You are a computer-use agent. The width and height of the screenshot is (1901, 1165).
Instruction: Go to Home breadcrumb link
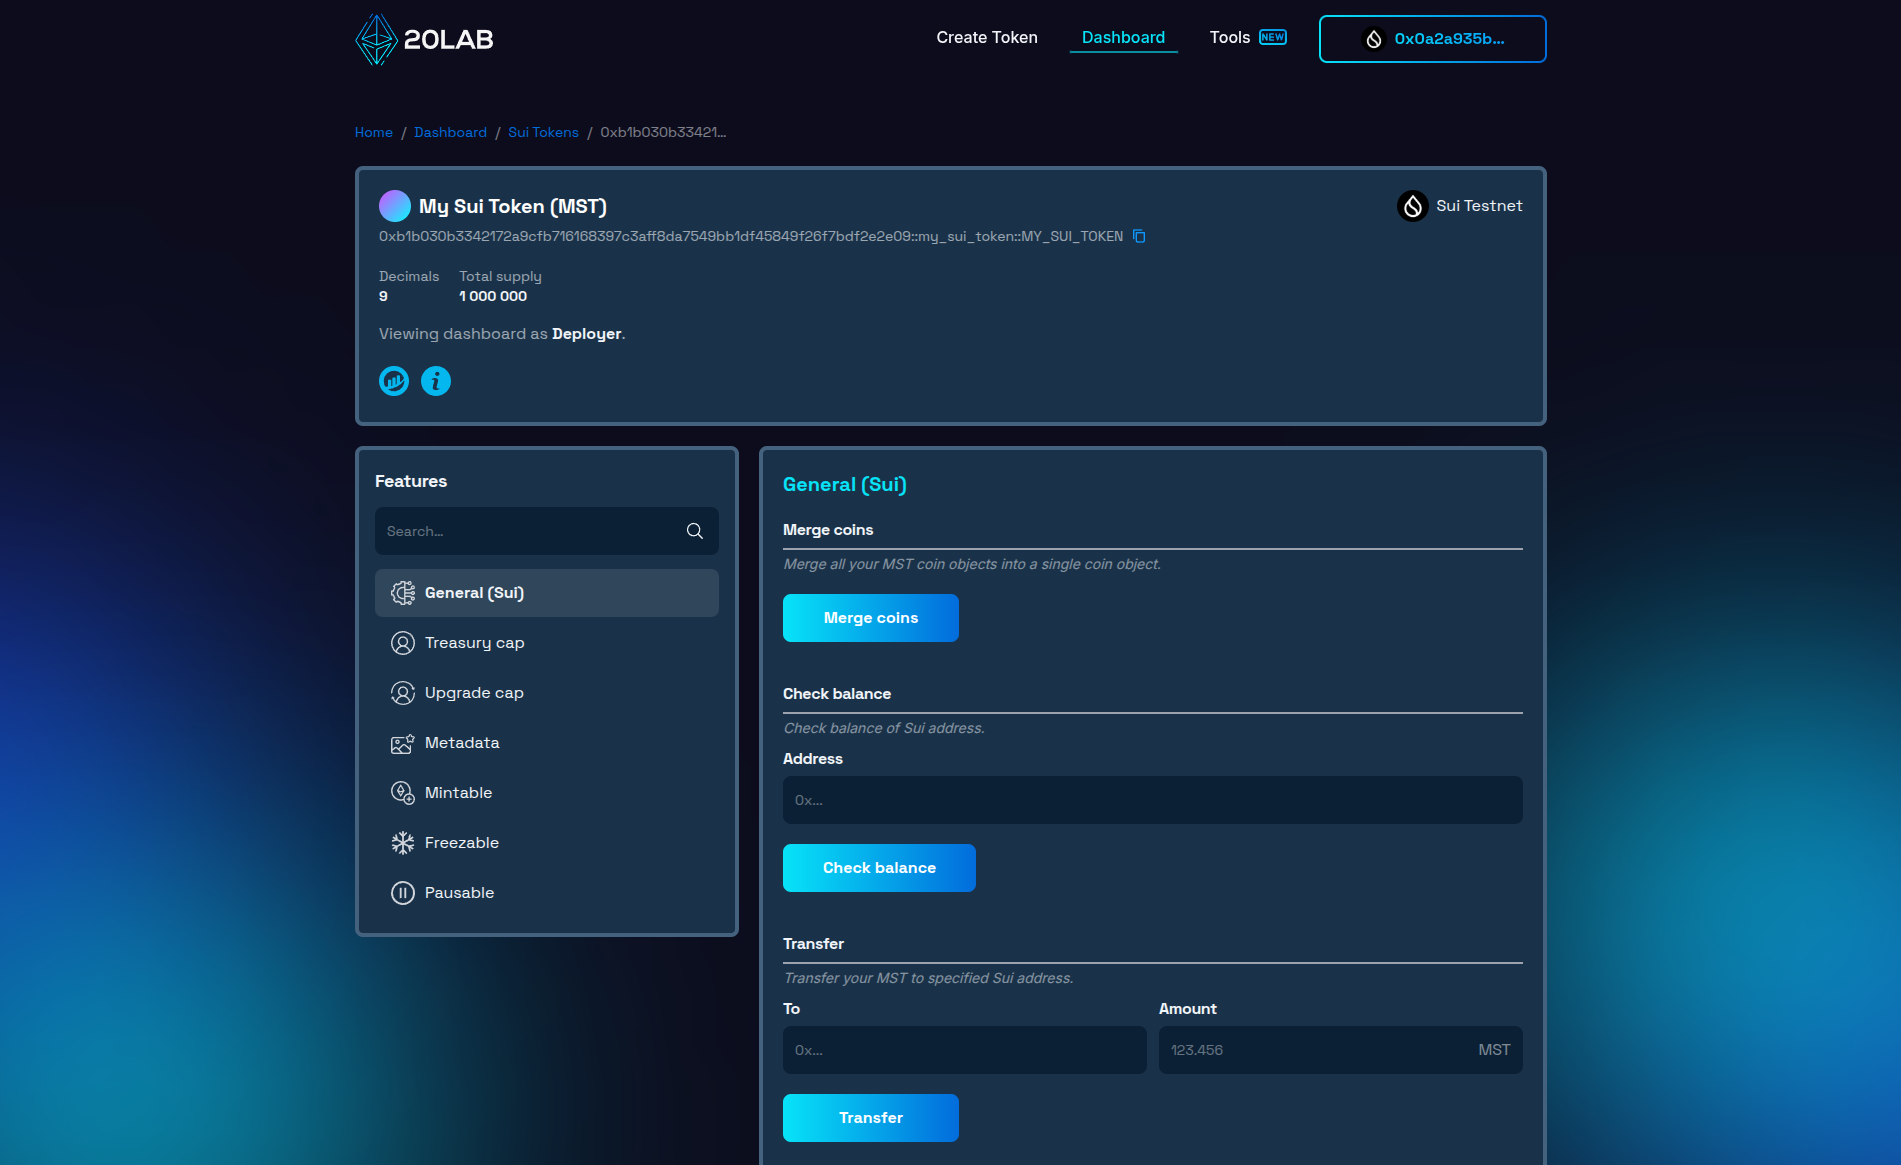click(374, 132)
